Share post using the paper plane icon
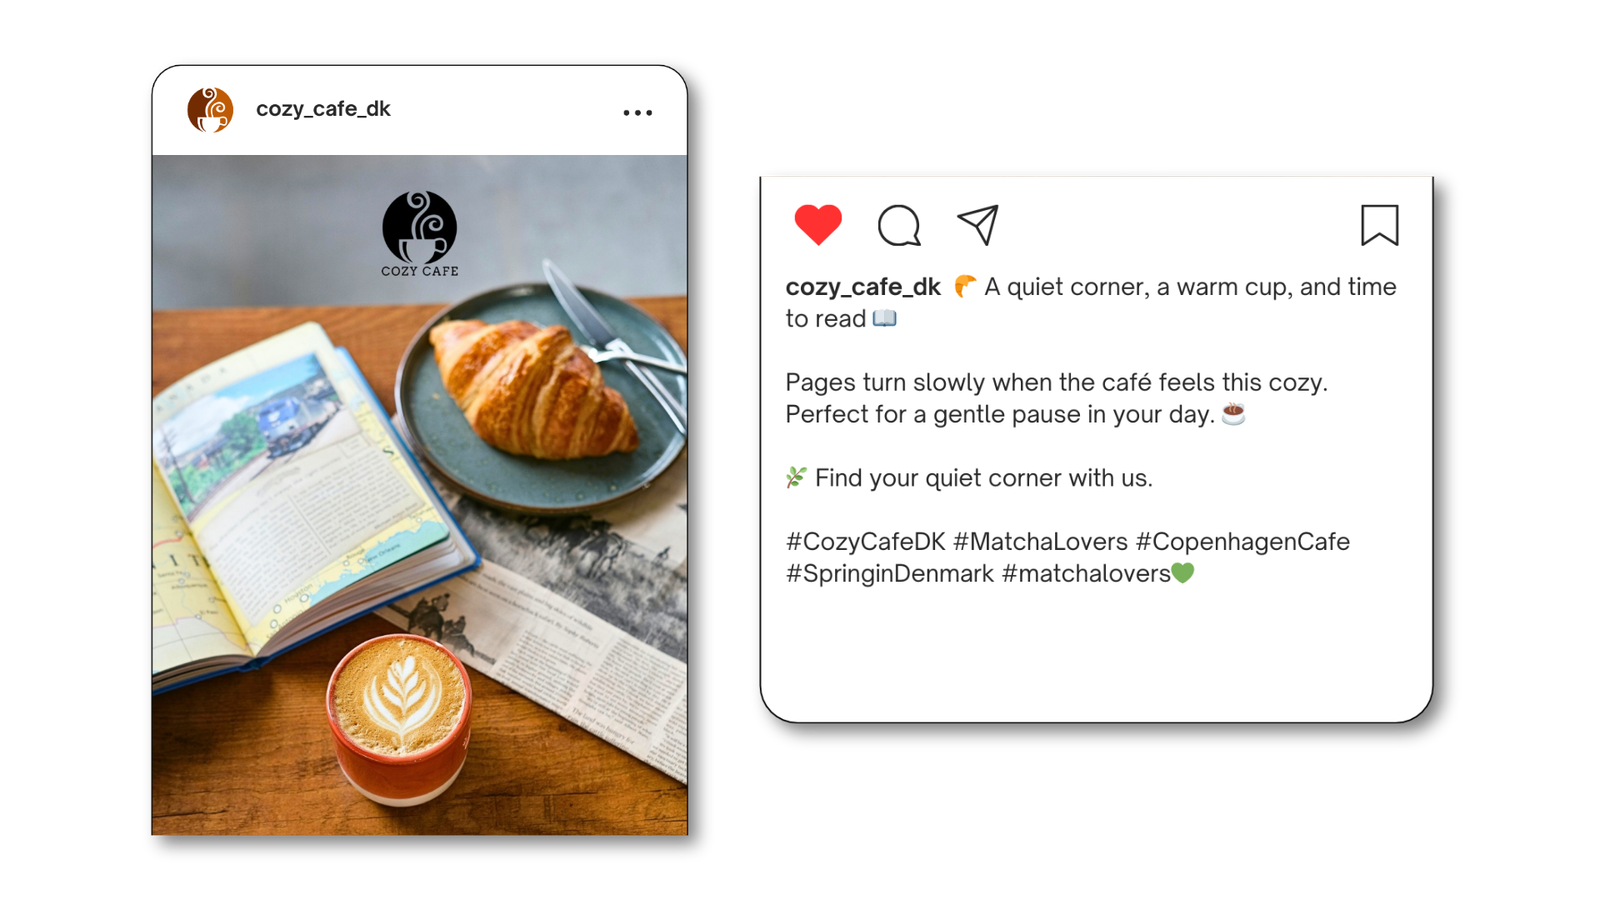This screenshot has height=900, width=1600. pyautogui.click(x=978, y=225)
